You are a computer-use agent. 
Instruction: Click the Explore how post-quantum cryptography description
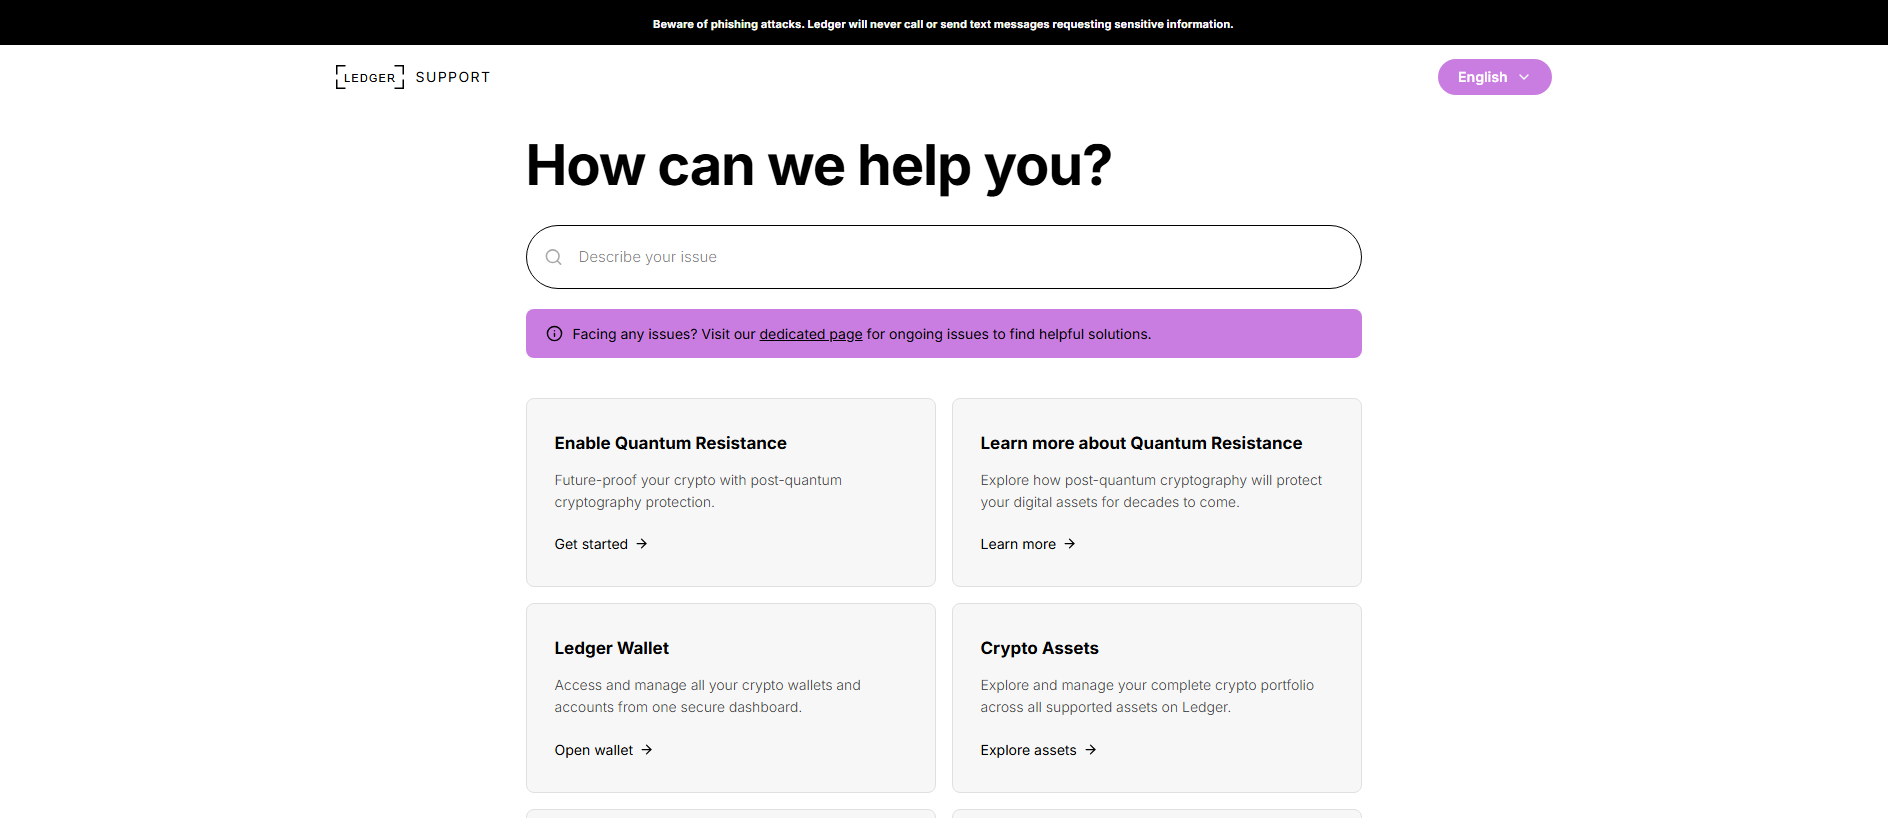tap(1151, 491)
